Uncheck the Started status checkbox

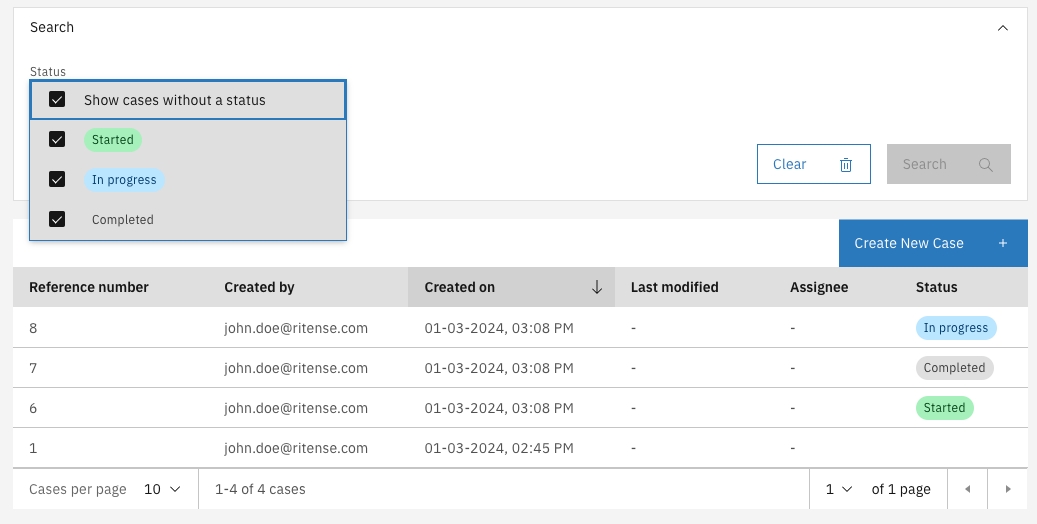coord(57,140)
